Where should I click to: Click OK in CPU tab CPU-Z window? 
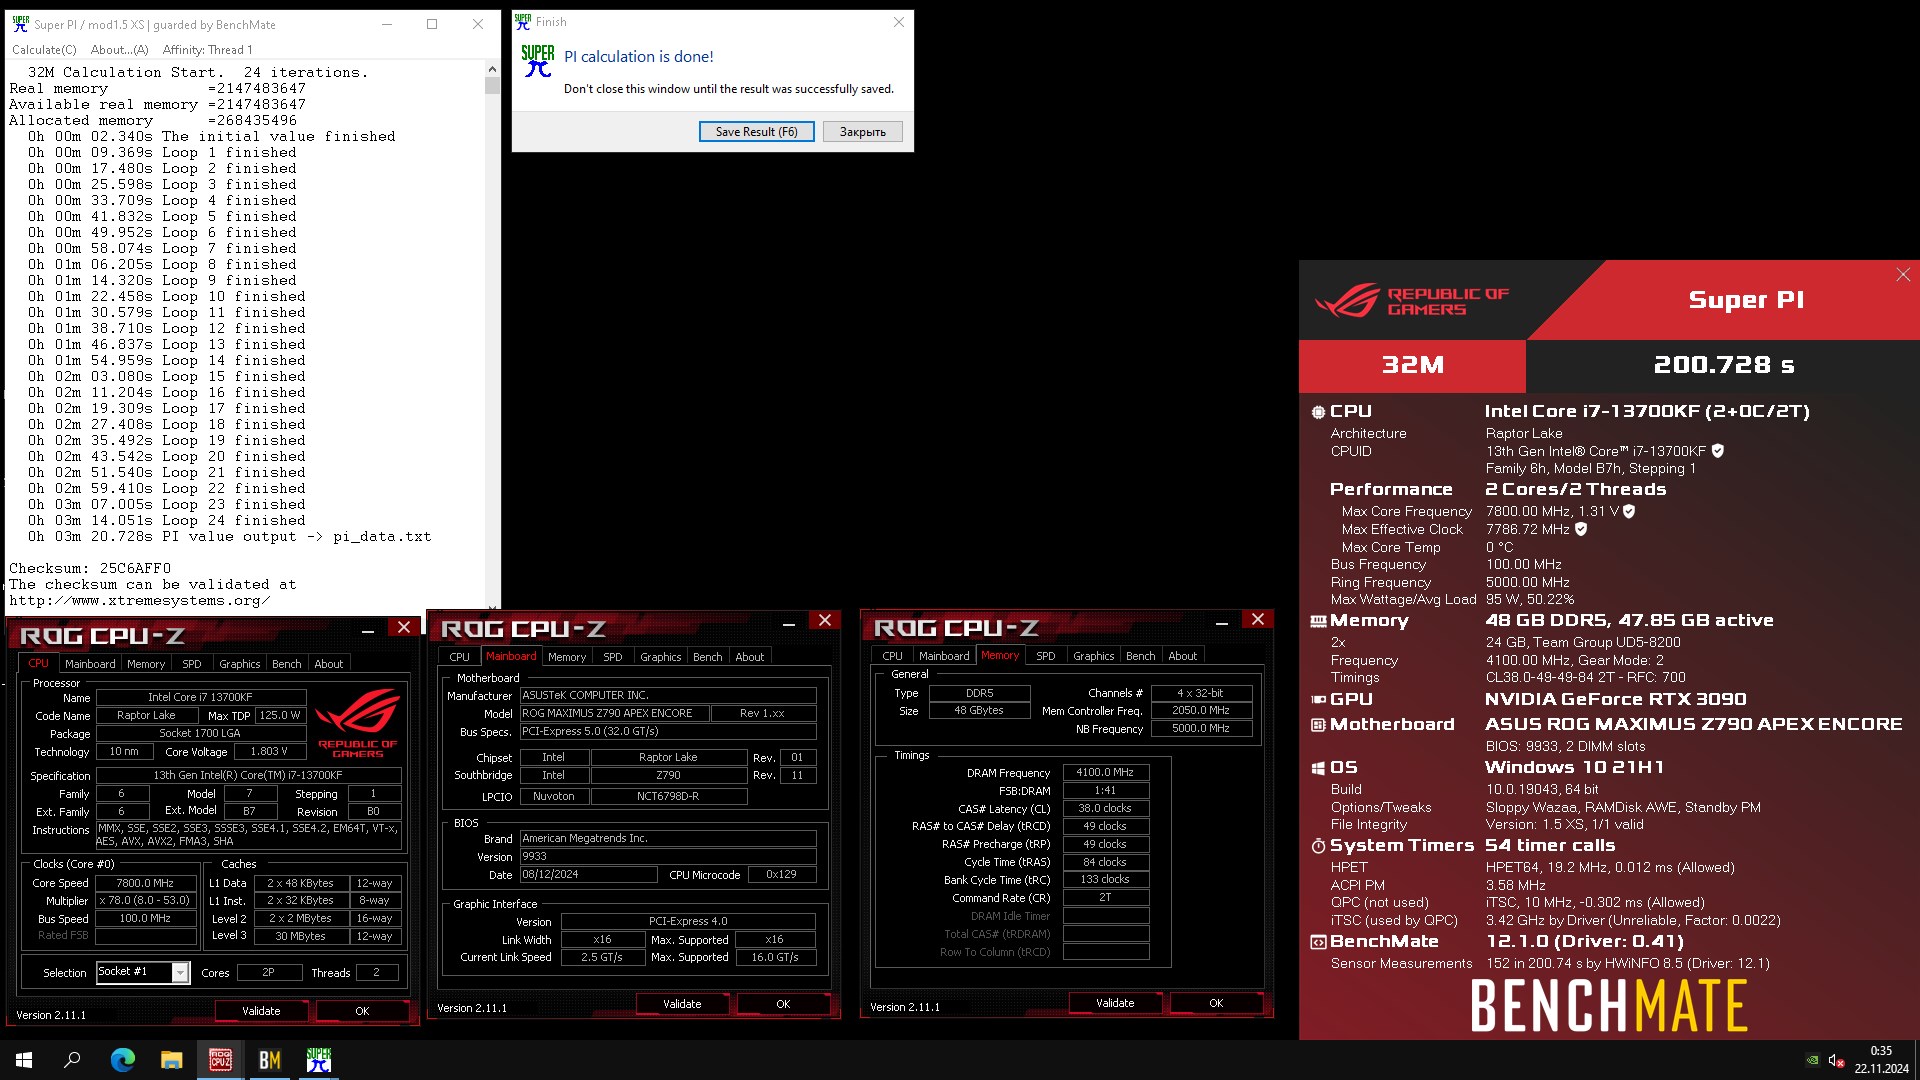pos(362,1011)
